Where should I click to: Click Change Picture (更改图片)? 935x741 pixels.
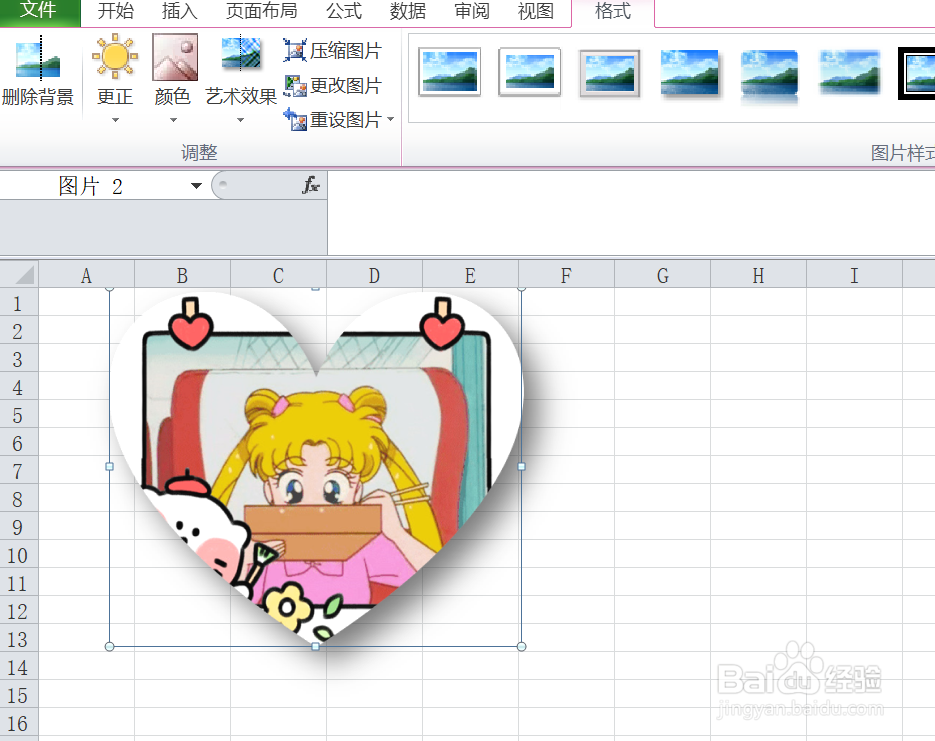pyautogui.click(x=332, y=85)
